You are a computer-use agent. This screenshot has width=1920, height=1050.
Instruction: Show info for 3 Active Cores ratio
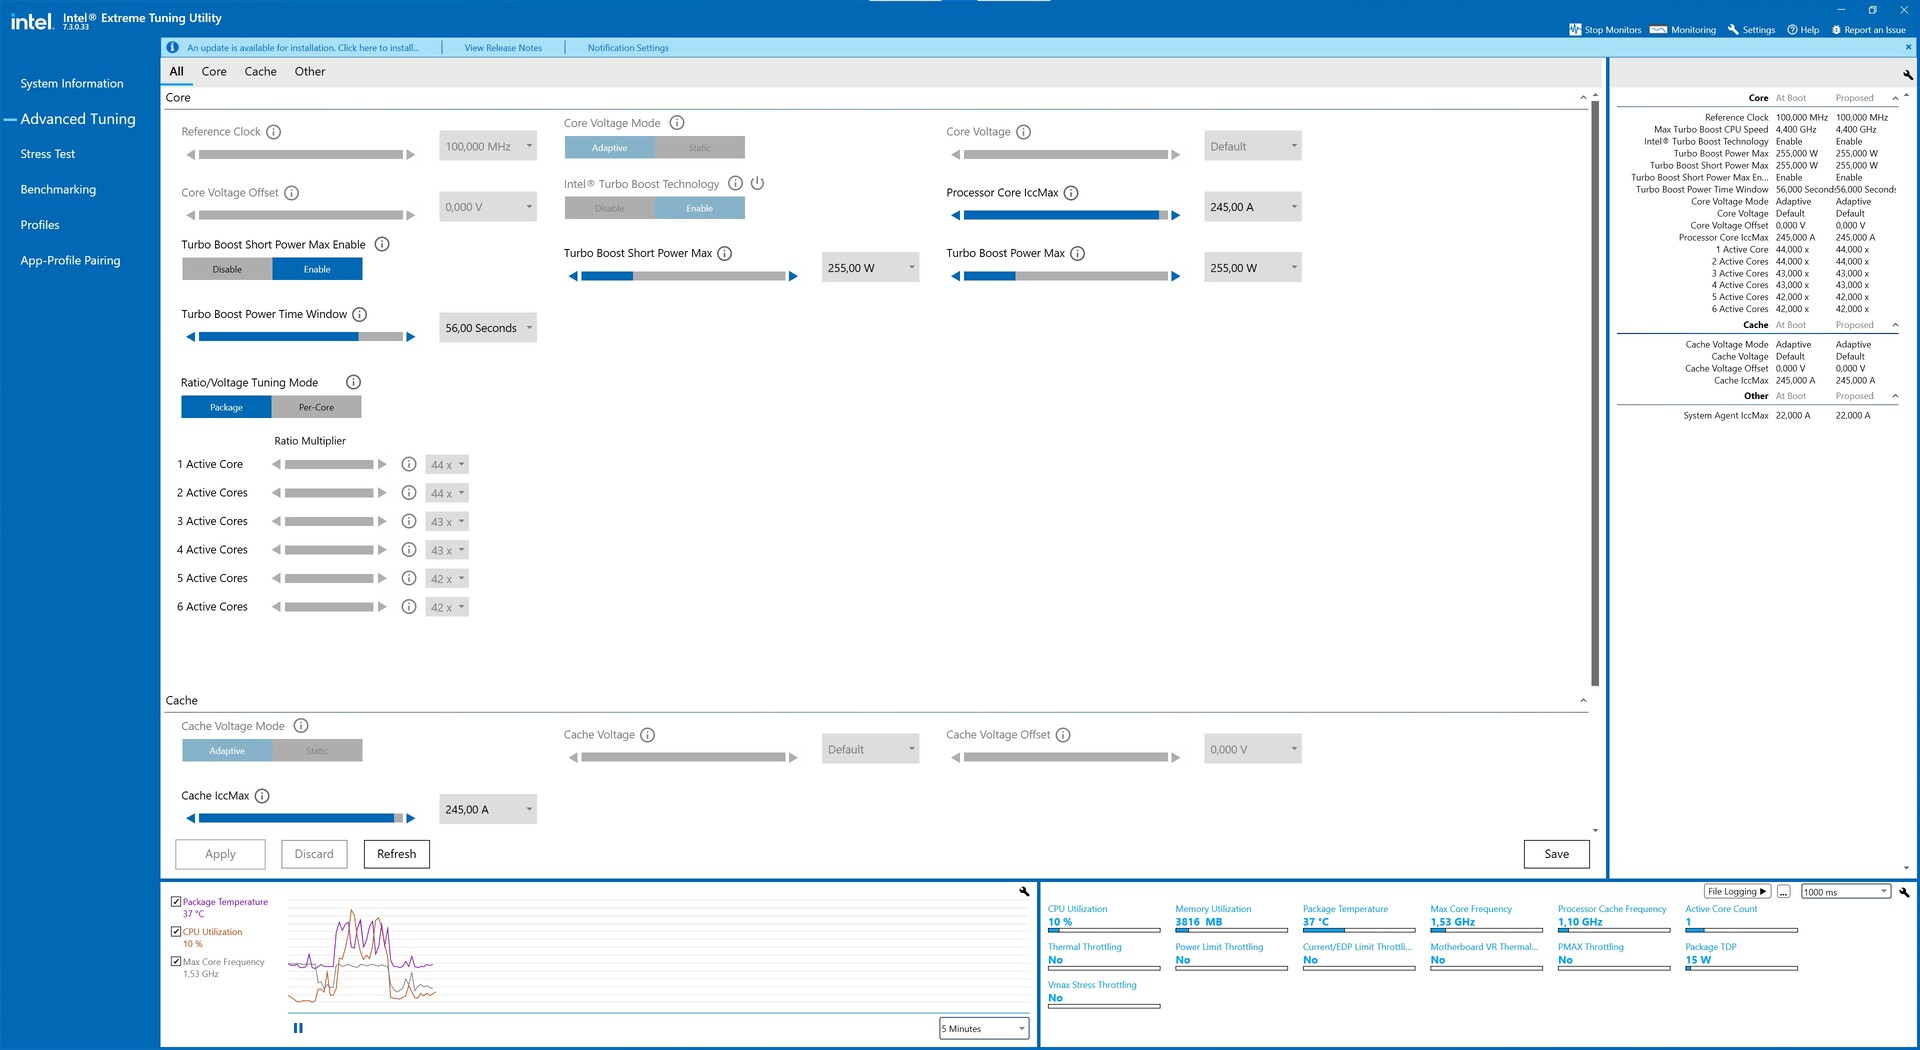click(x=409, y=521)
